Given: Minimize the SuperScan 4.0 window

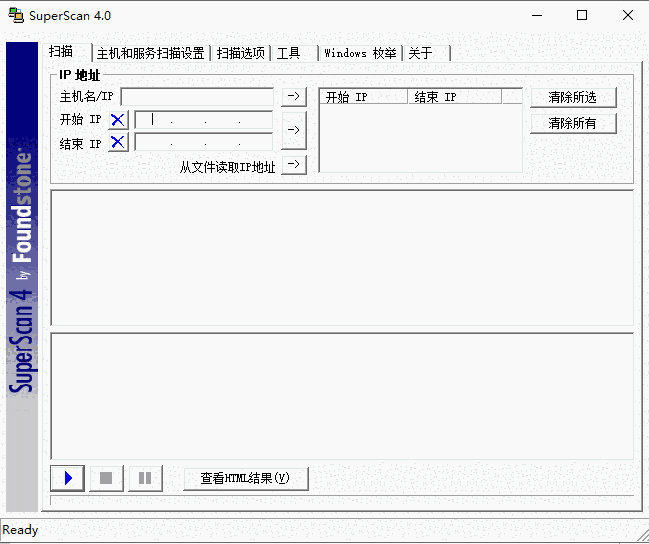Looking at the screenshot, I should [537, 16].
